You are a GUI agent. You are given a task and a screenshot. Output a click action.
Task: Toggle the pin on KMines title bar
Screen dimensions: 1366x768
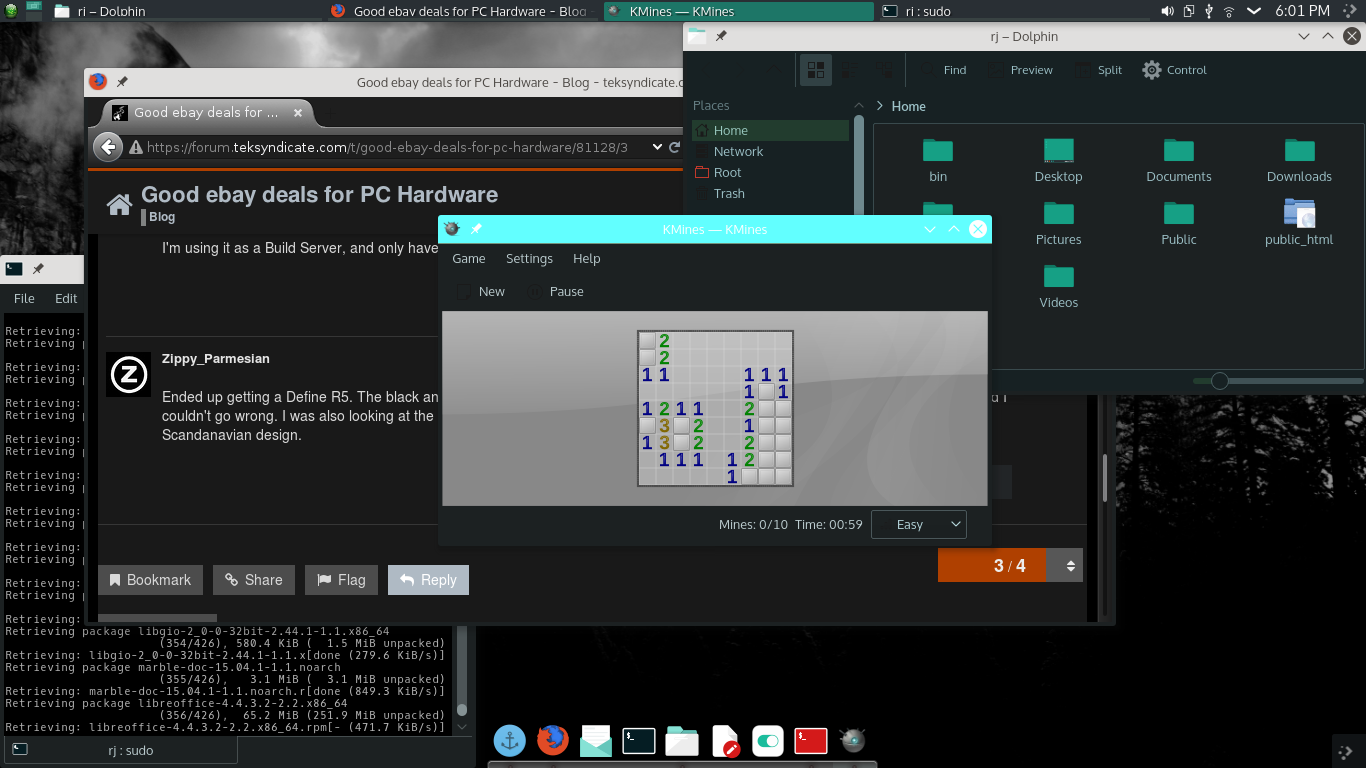477,229
